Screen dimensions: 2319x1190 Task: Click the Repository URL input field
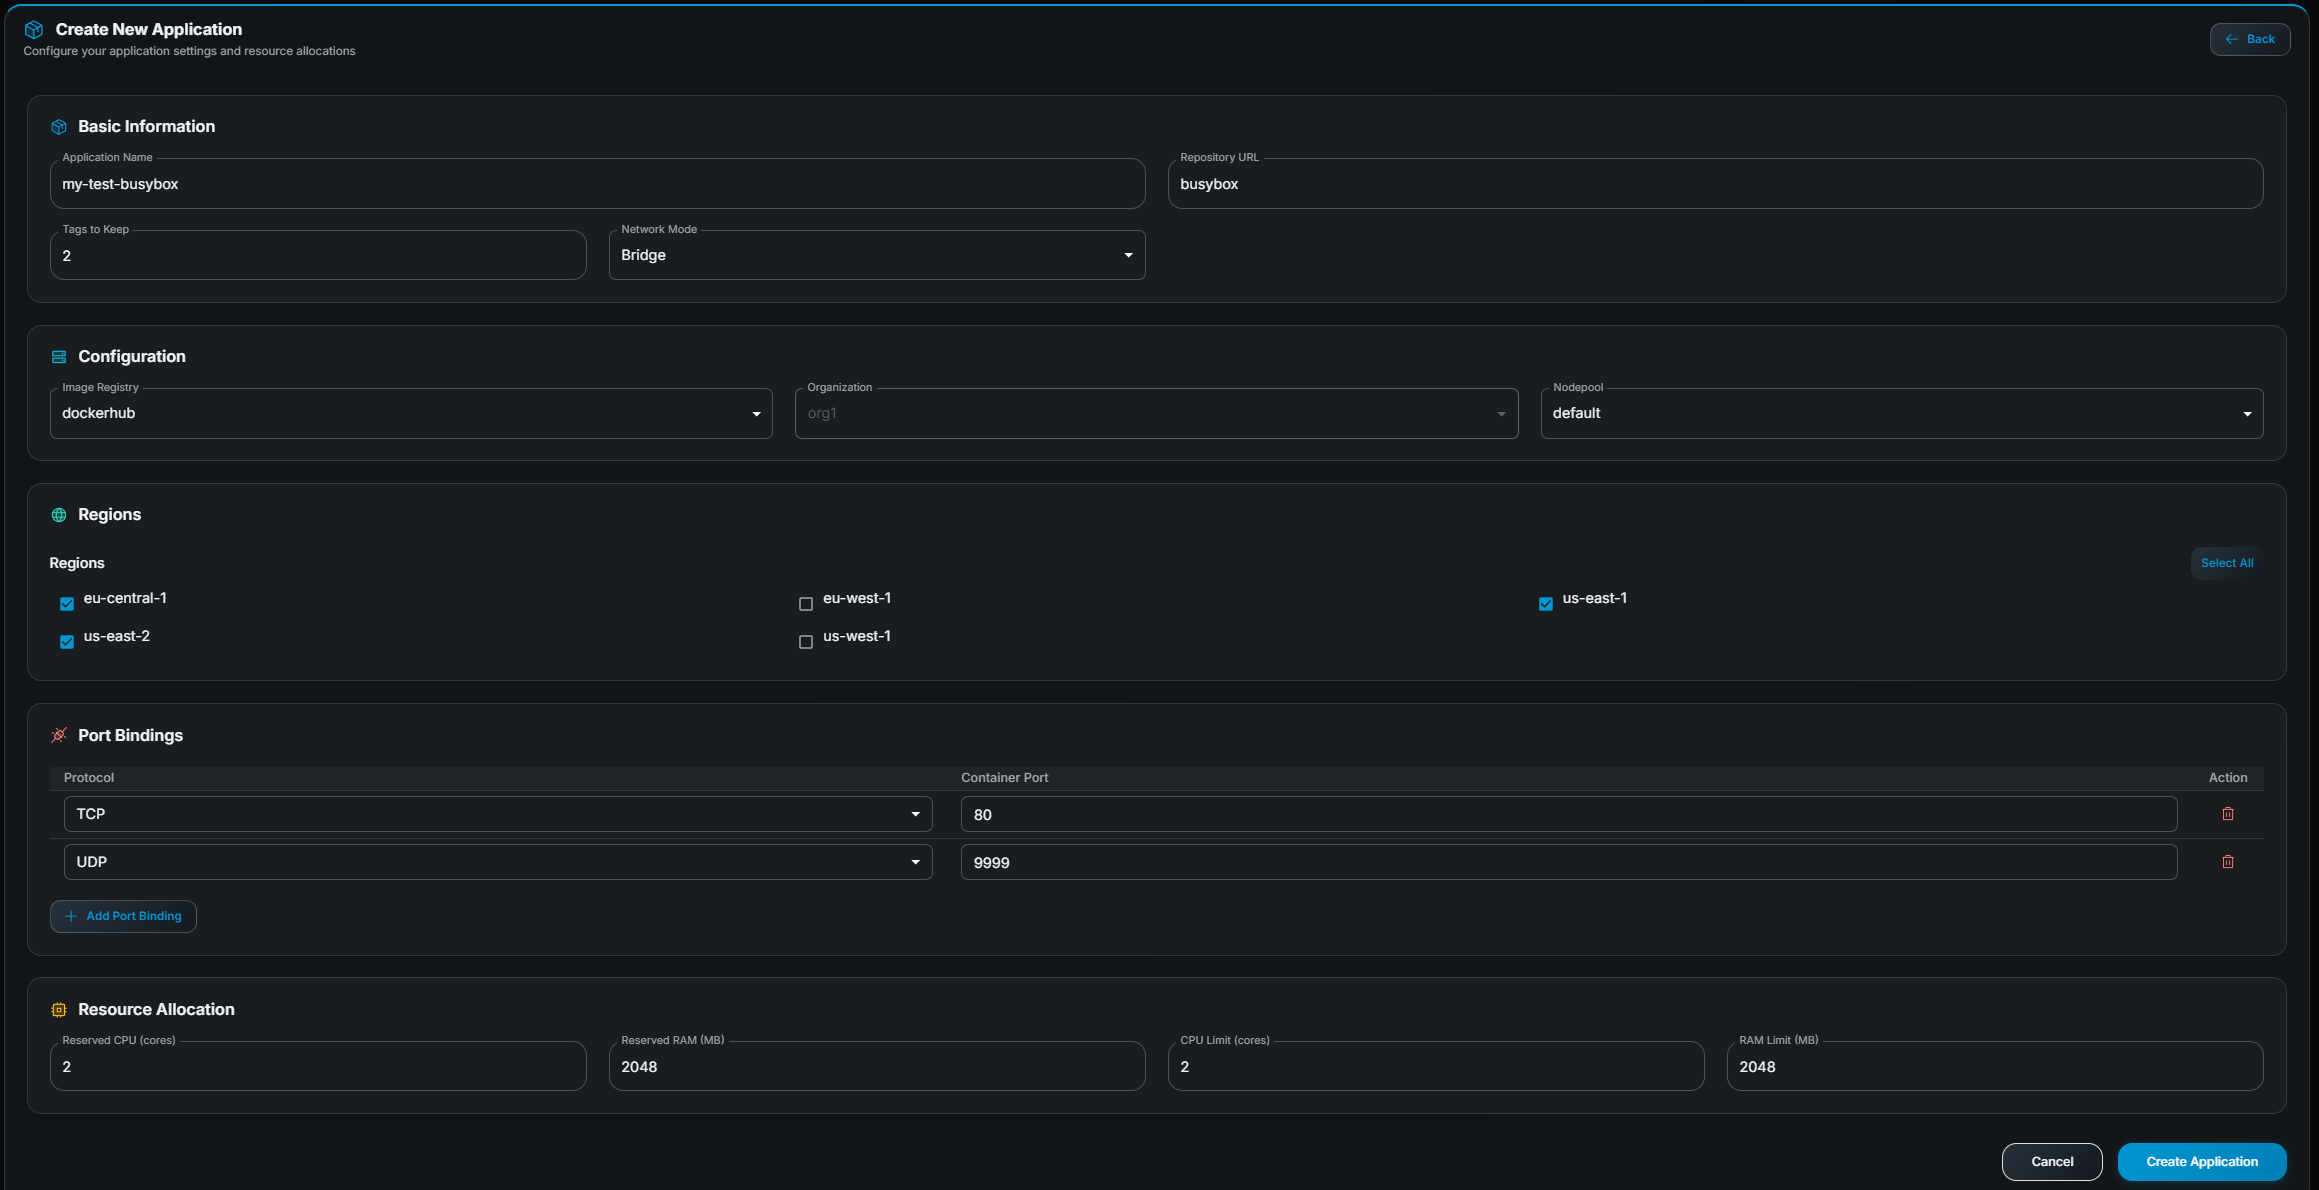pos(1716,183)
